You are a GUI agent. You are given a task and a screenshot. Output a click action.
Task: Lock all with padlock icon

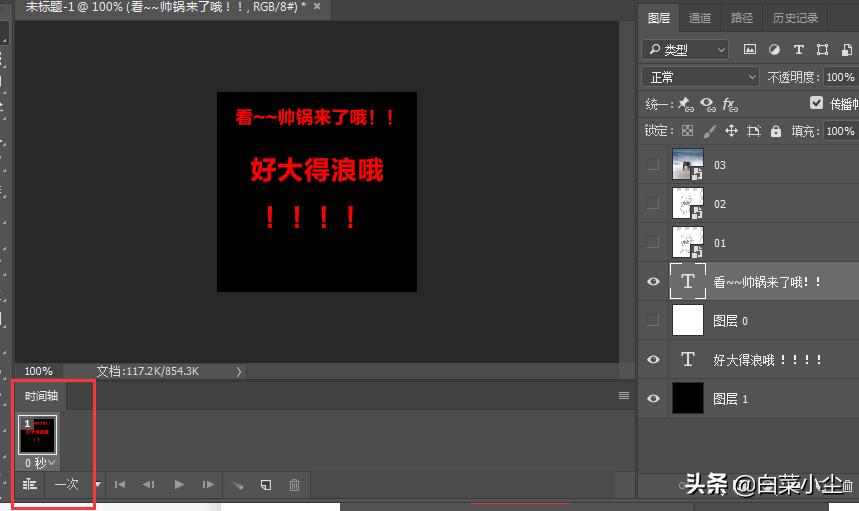click(776, 131)
